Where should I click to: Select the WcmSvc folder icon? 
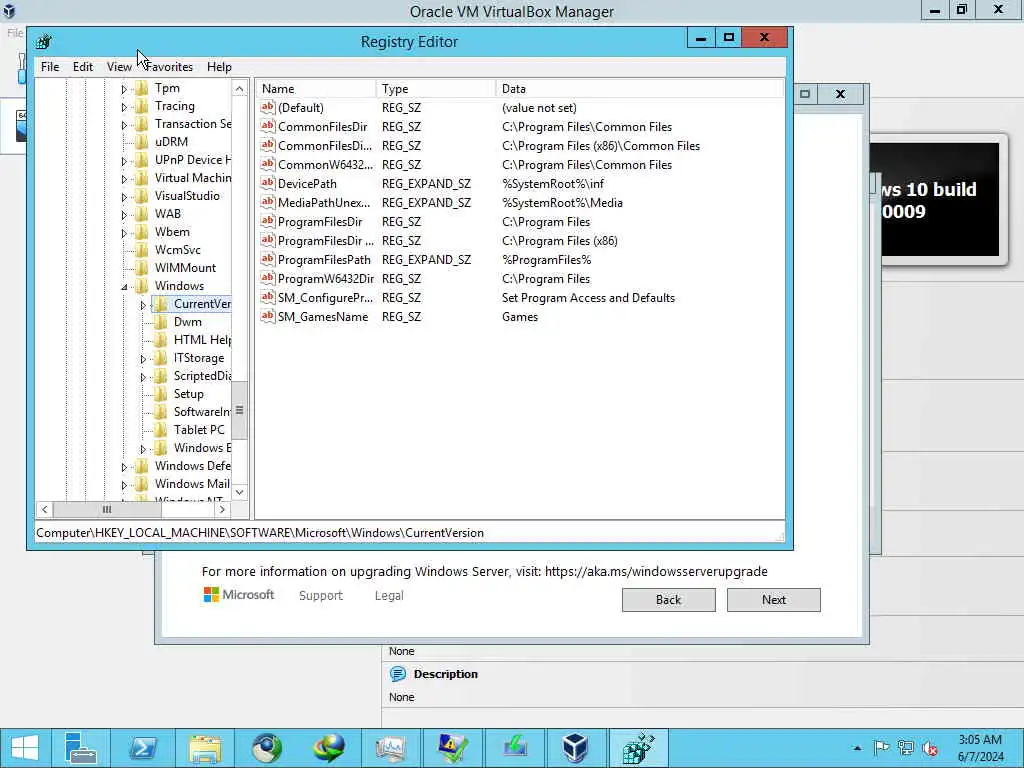(141, 249)
